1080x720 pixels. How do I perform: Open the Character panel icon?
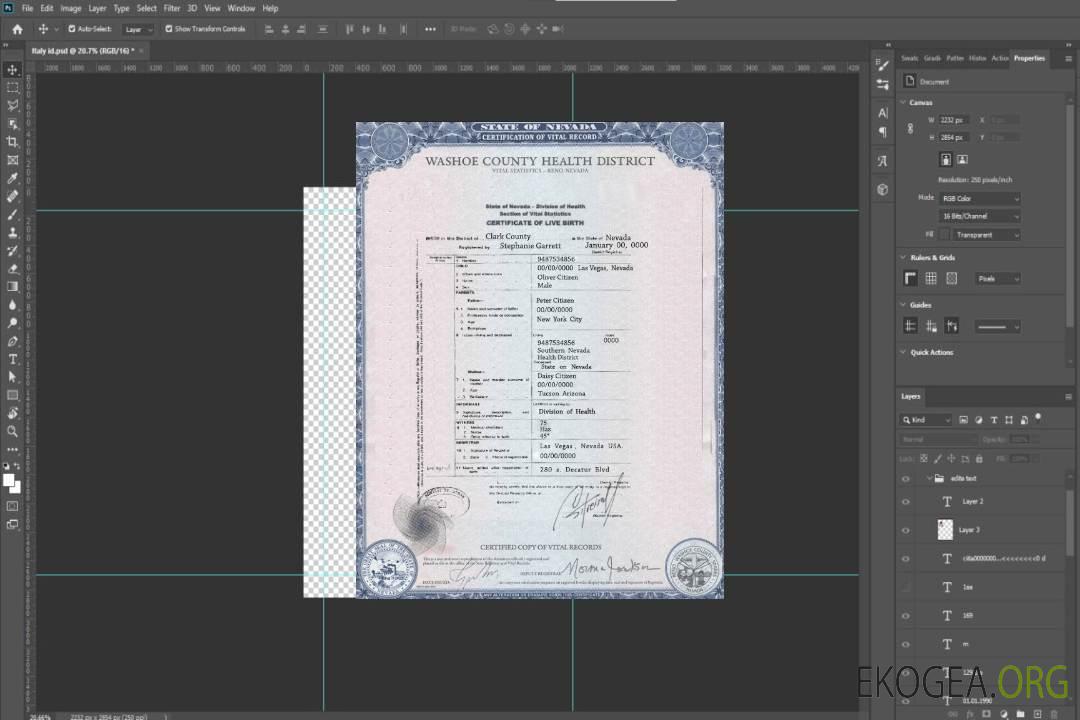[883, 113]
